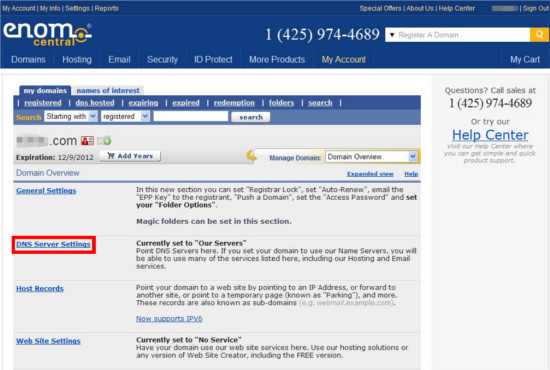This screenshot has width=550, height=370.
Task: Open the Host Records link
Action: 40,289
